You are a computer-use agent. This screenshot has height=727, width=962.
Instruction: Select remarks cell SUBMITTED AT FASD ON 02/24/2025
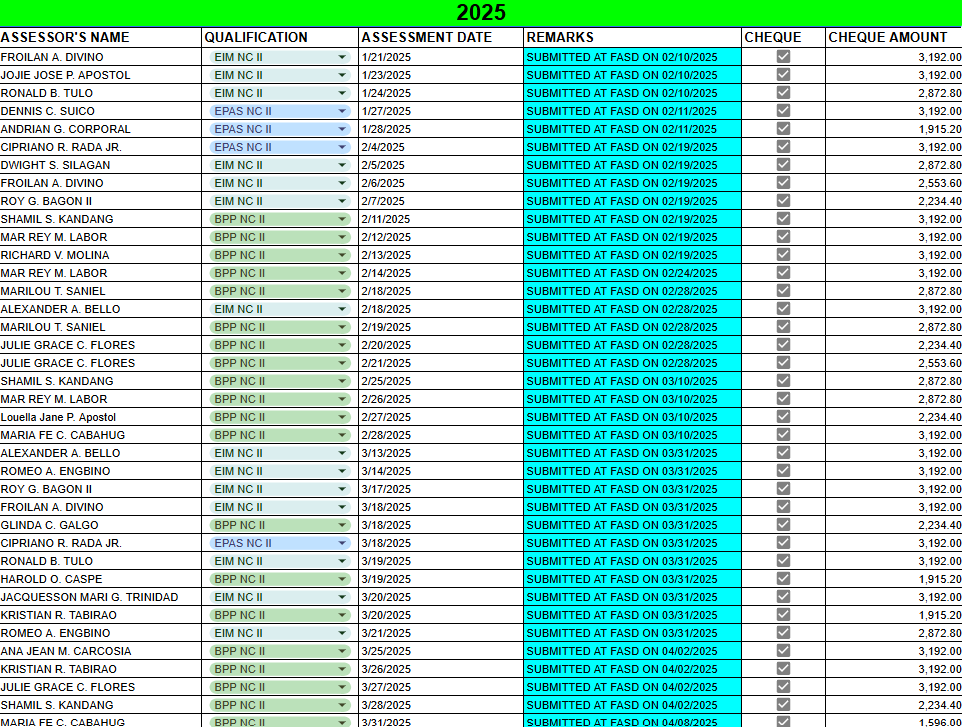pos(633,273)
